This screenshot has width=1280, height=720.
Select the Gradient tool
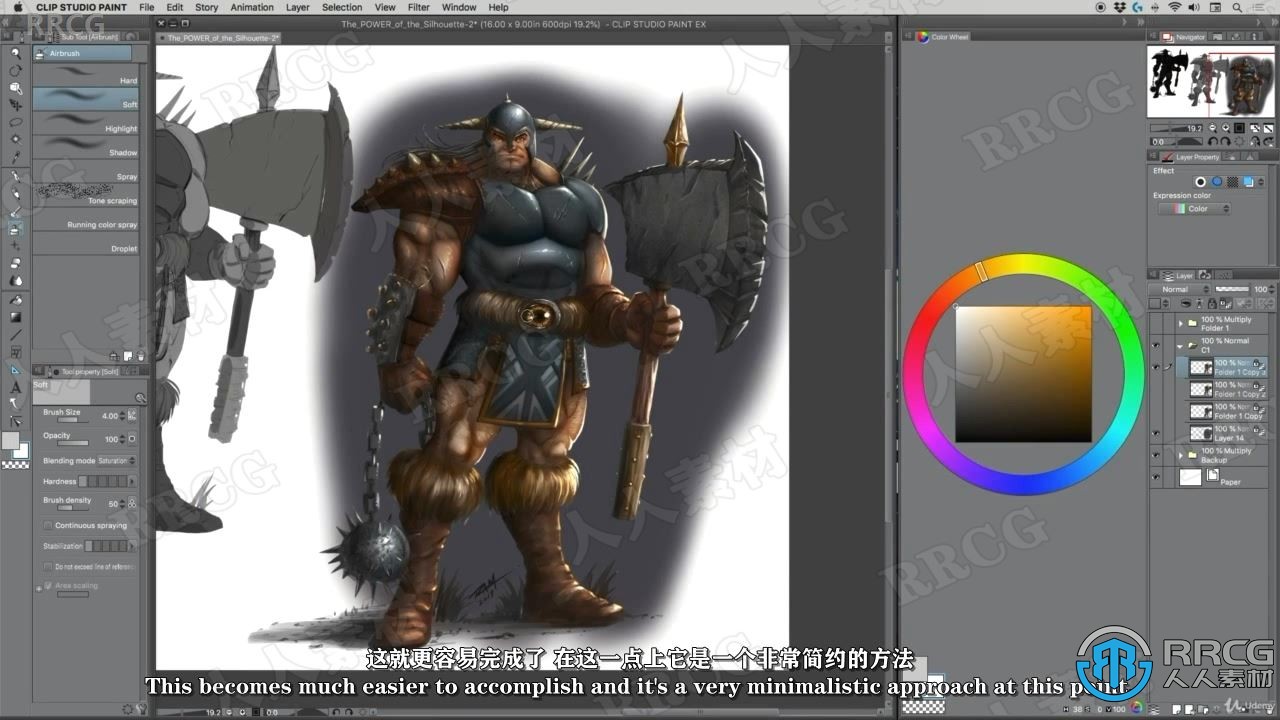point(15,317)
